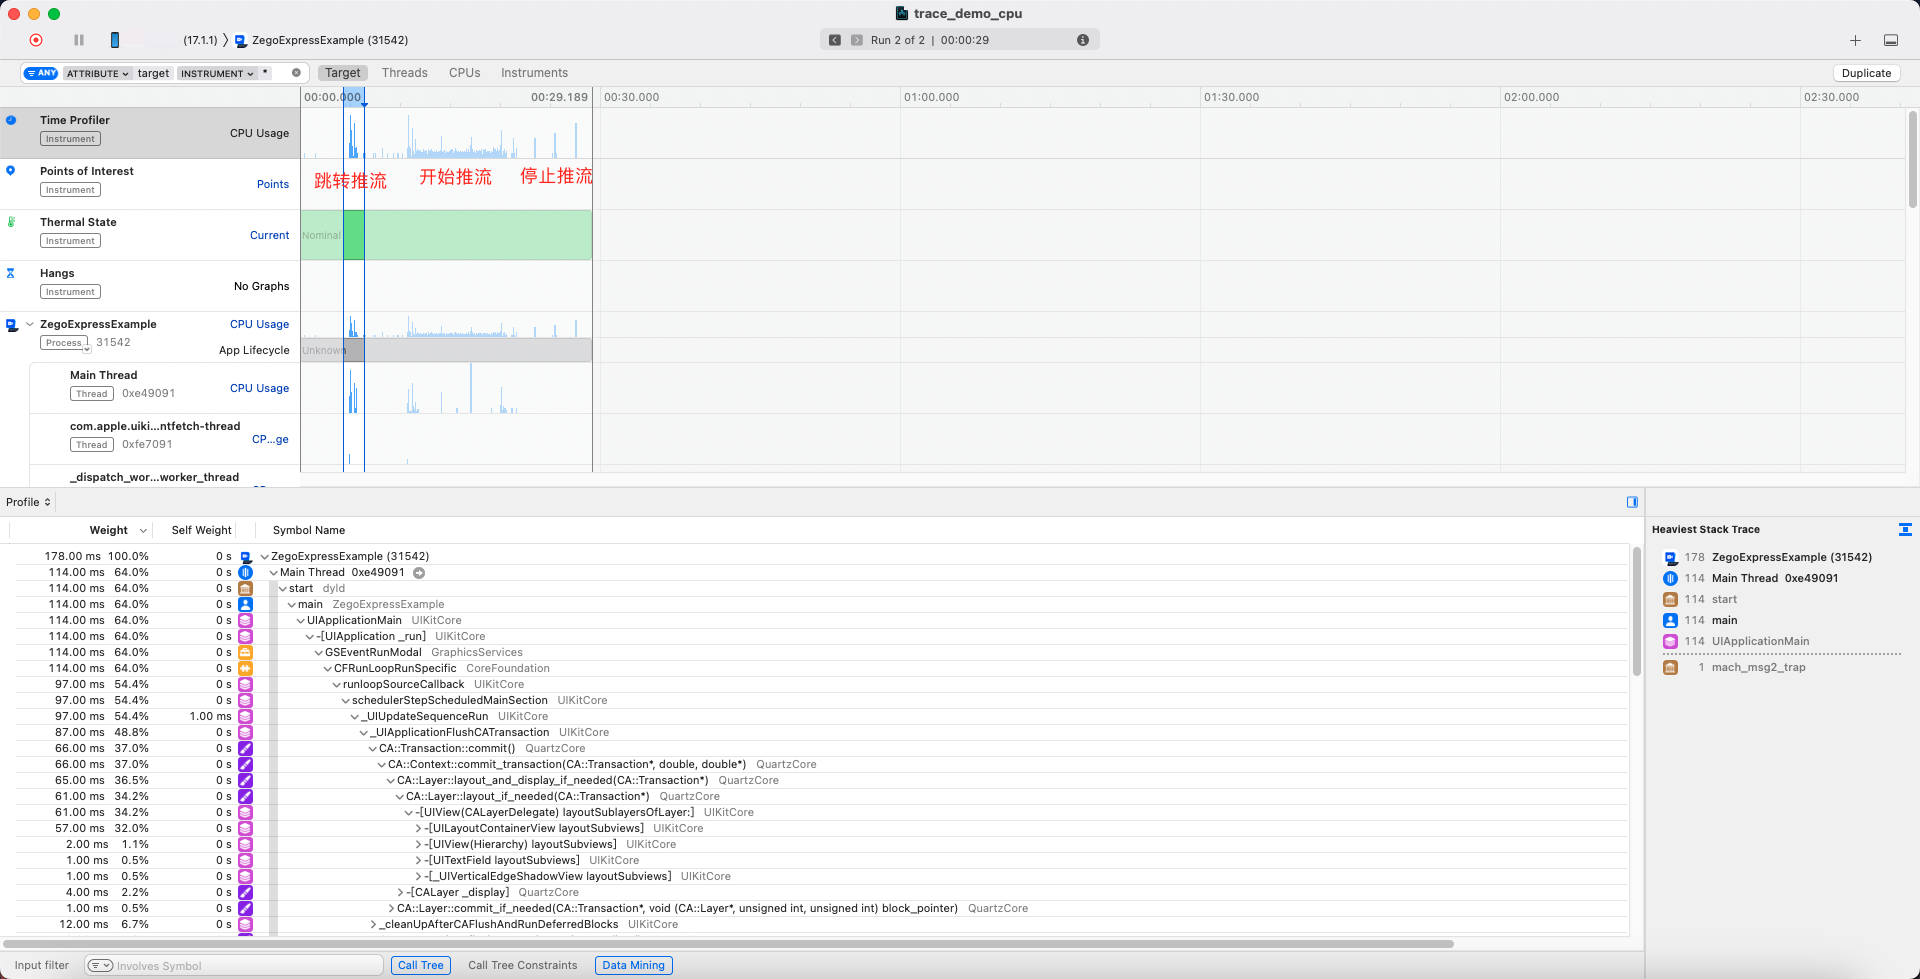This screenshot has width=1920, height=979.
Task: Select the Hangs instrument icon
Action: pos(11,273)
